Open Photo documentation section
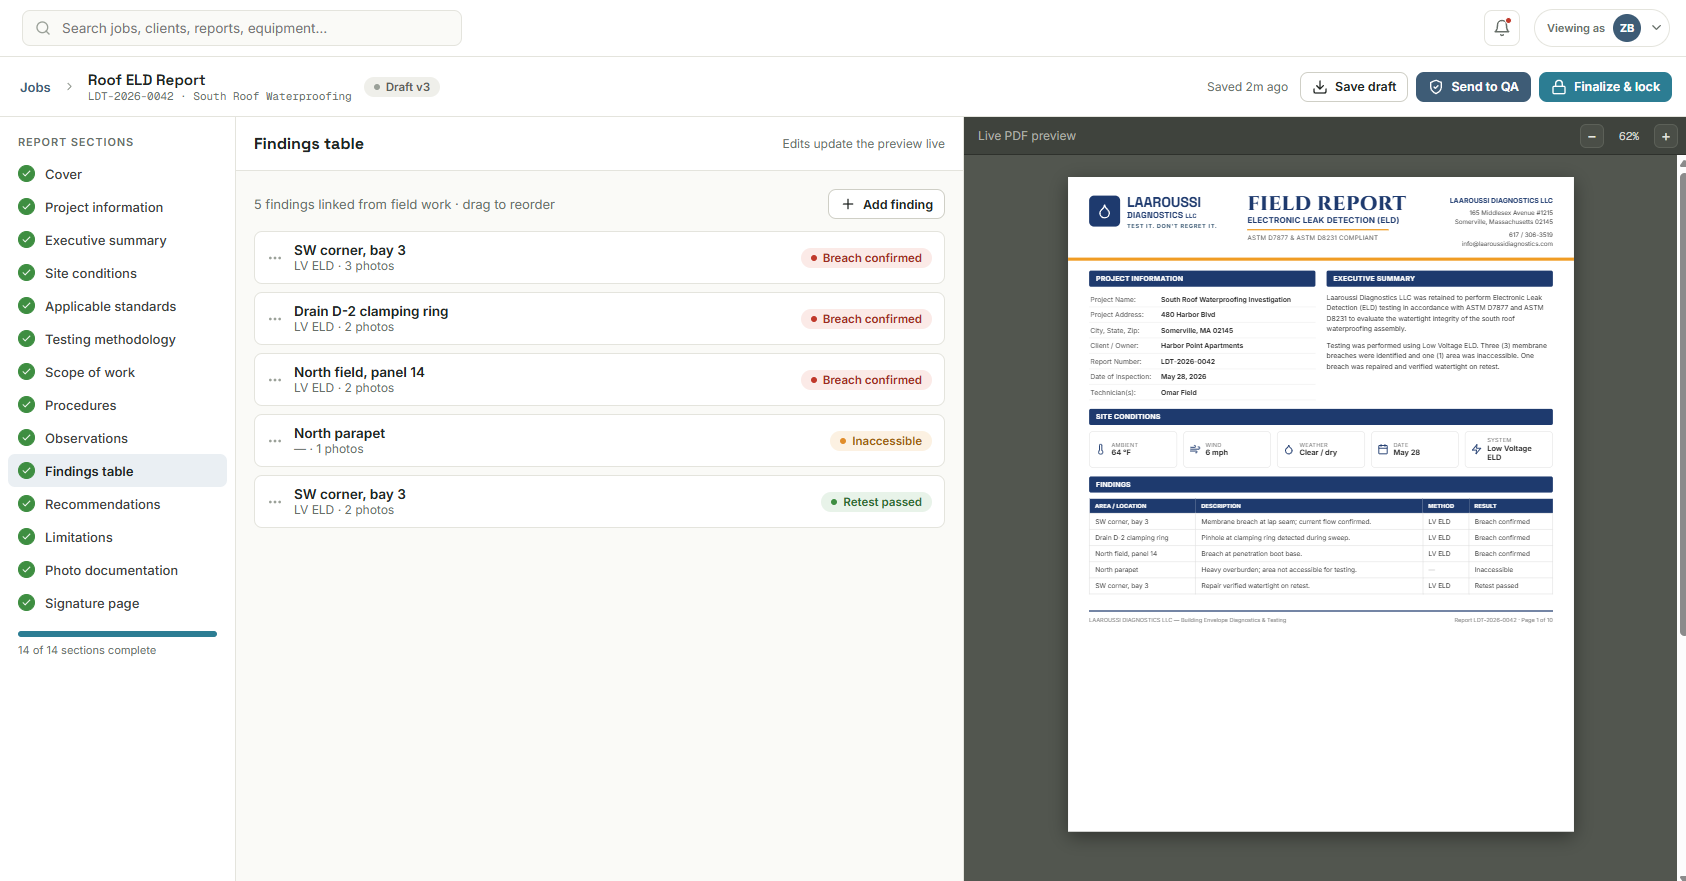 (x=117, y=570)
